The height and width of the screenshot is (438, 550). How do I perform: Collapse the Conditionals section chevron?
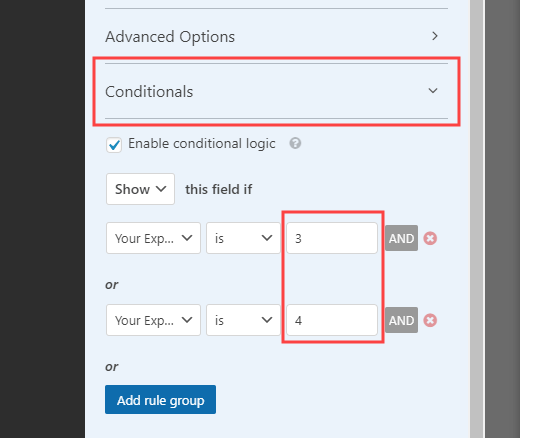[x=433, y=91]
